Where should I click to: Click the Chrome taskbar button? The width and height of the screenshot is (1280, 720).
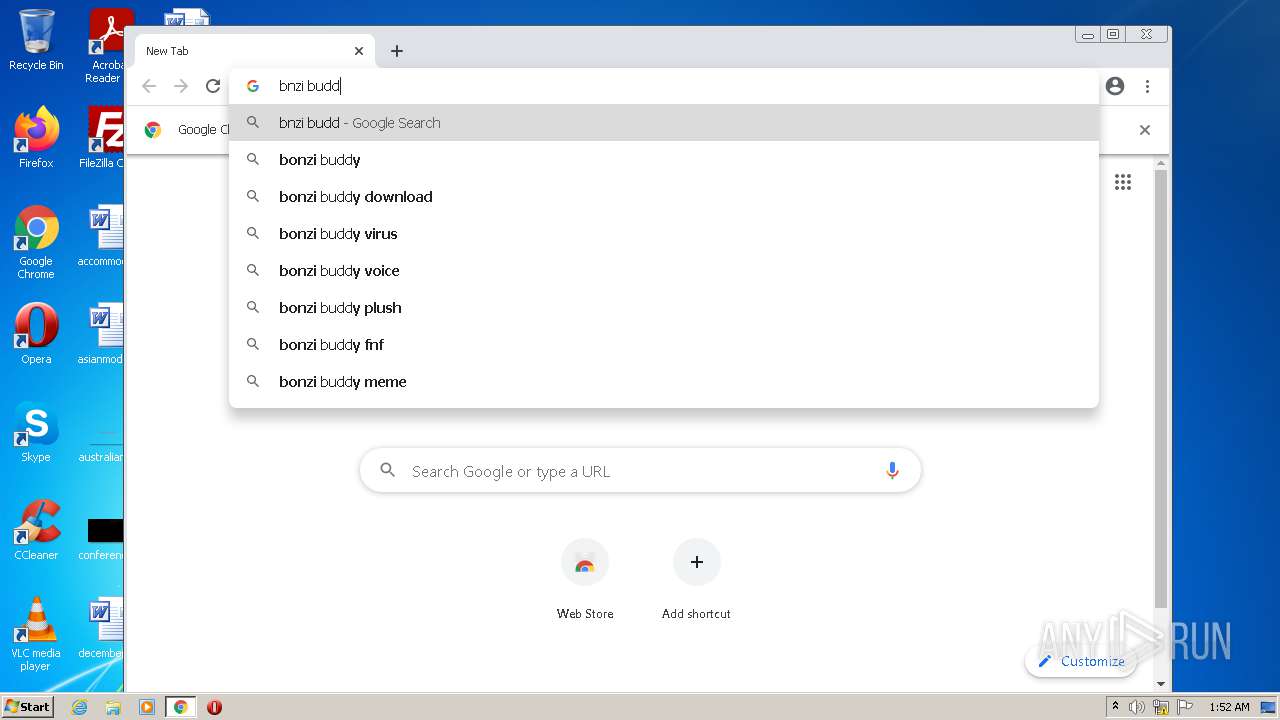tap(180, 707)
